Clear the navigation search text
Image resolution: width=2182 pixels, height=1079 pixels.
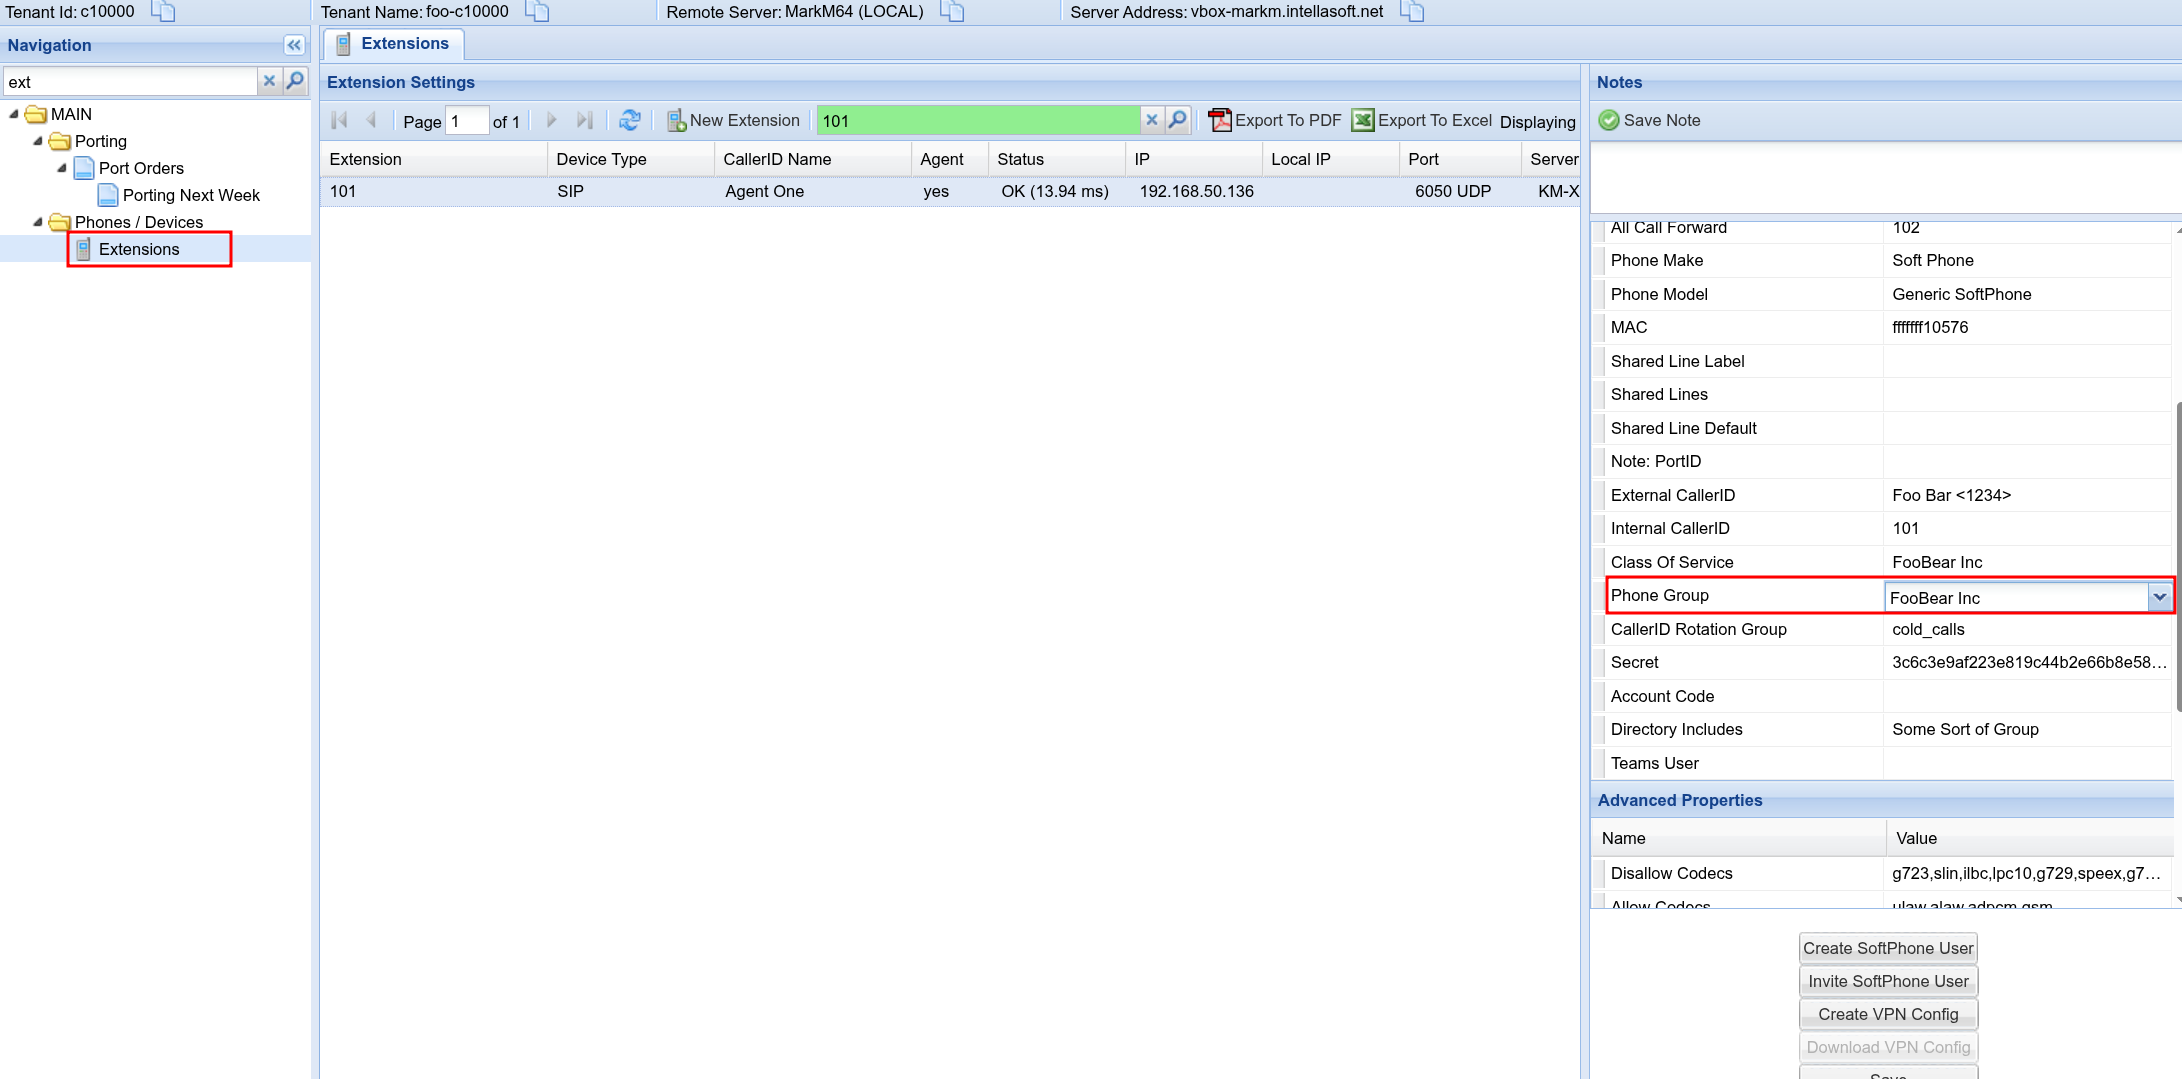(x=269, y=81)
